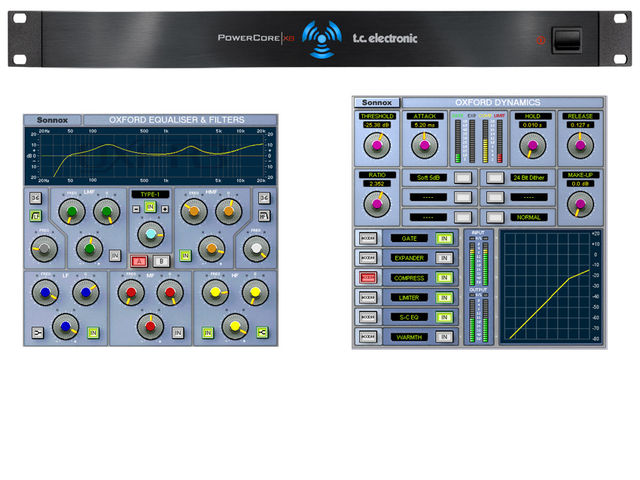Toggle the LIMITER section IN button

444,298
